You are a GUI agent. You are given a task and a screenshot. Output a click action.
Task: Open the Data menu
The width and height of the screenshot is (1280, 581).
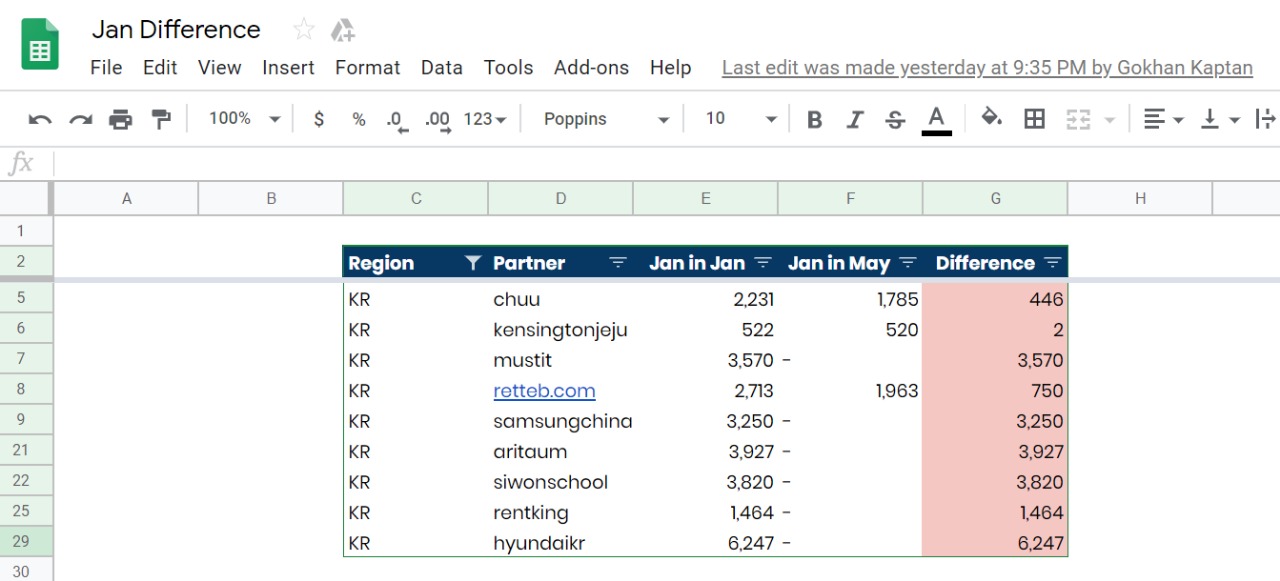click(x=441, y=68)
